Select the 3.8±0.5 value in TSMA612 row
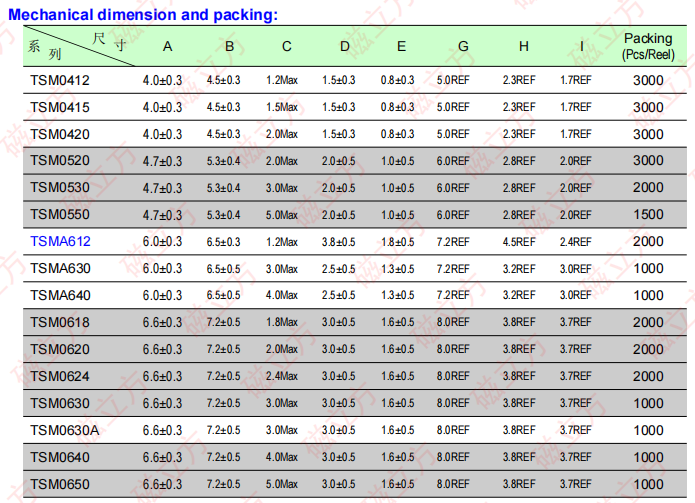 click(339, 241)
